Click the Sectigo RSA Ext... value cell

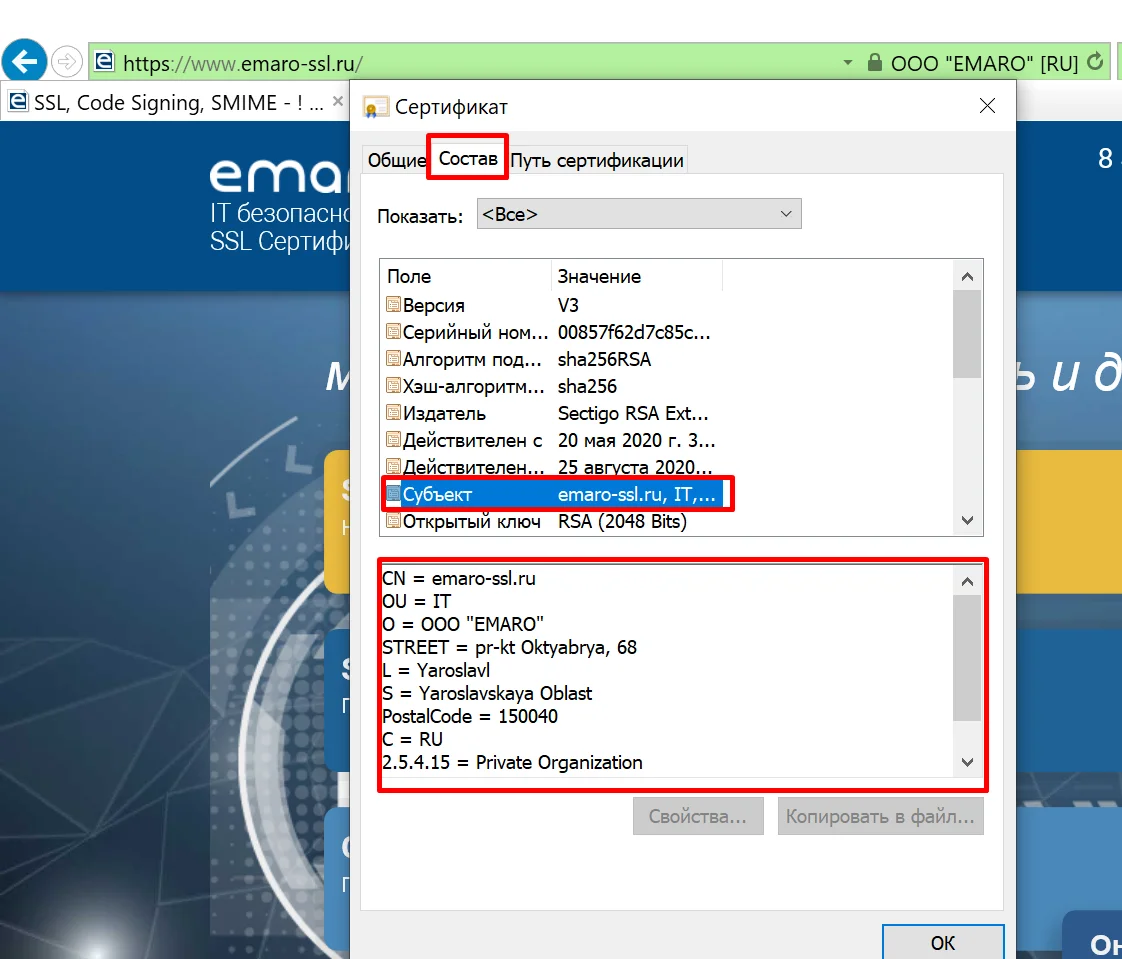(x=633, y=413)
